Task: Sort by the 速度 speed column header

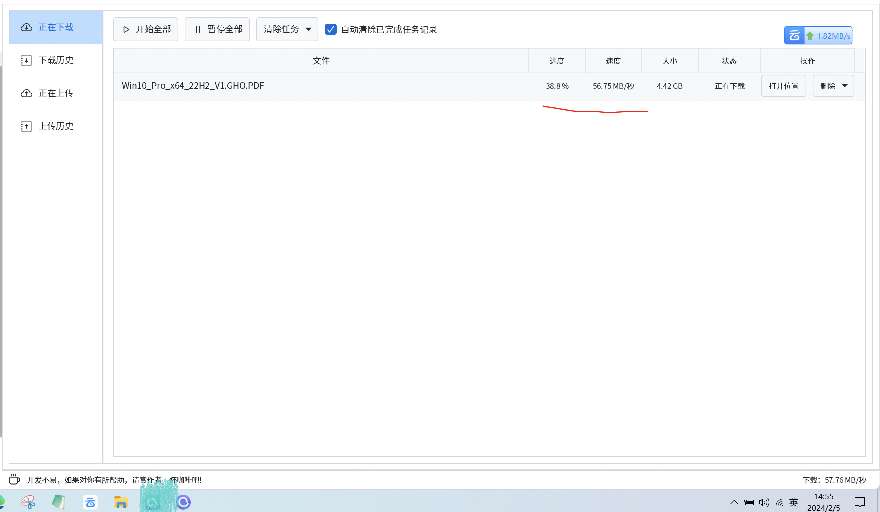Action: pos(613,61)
